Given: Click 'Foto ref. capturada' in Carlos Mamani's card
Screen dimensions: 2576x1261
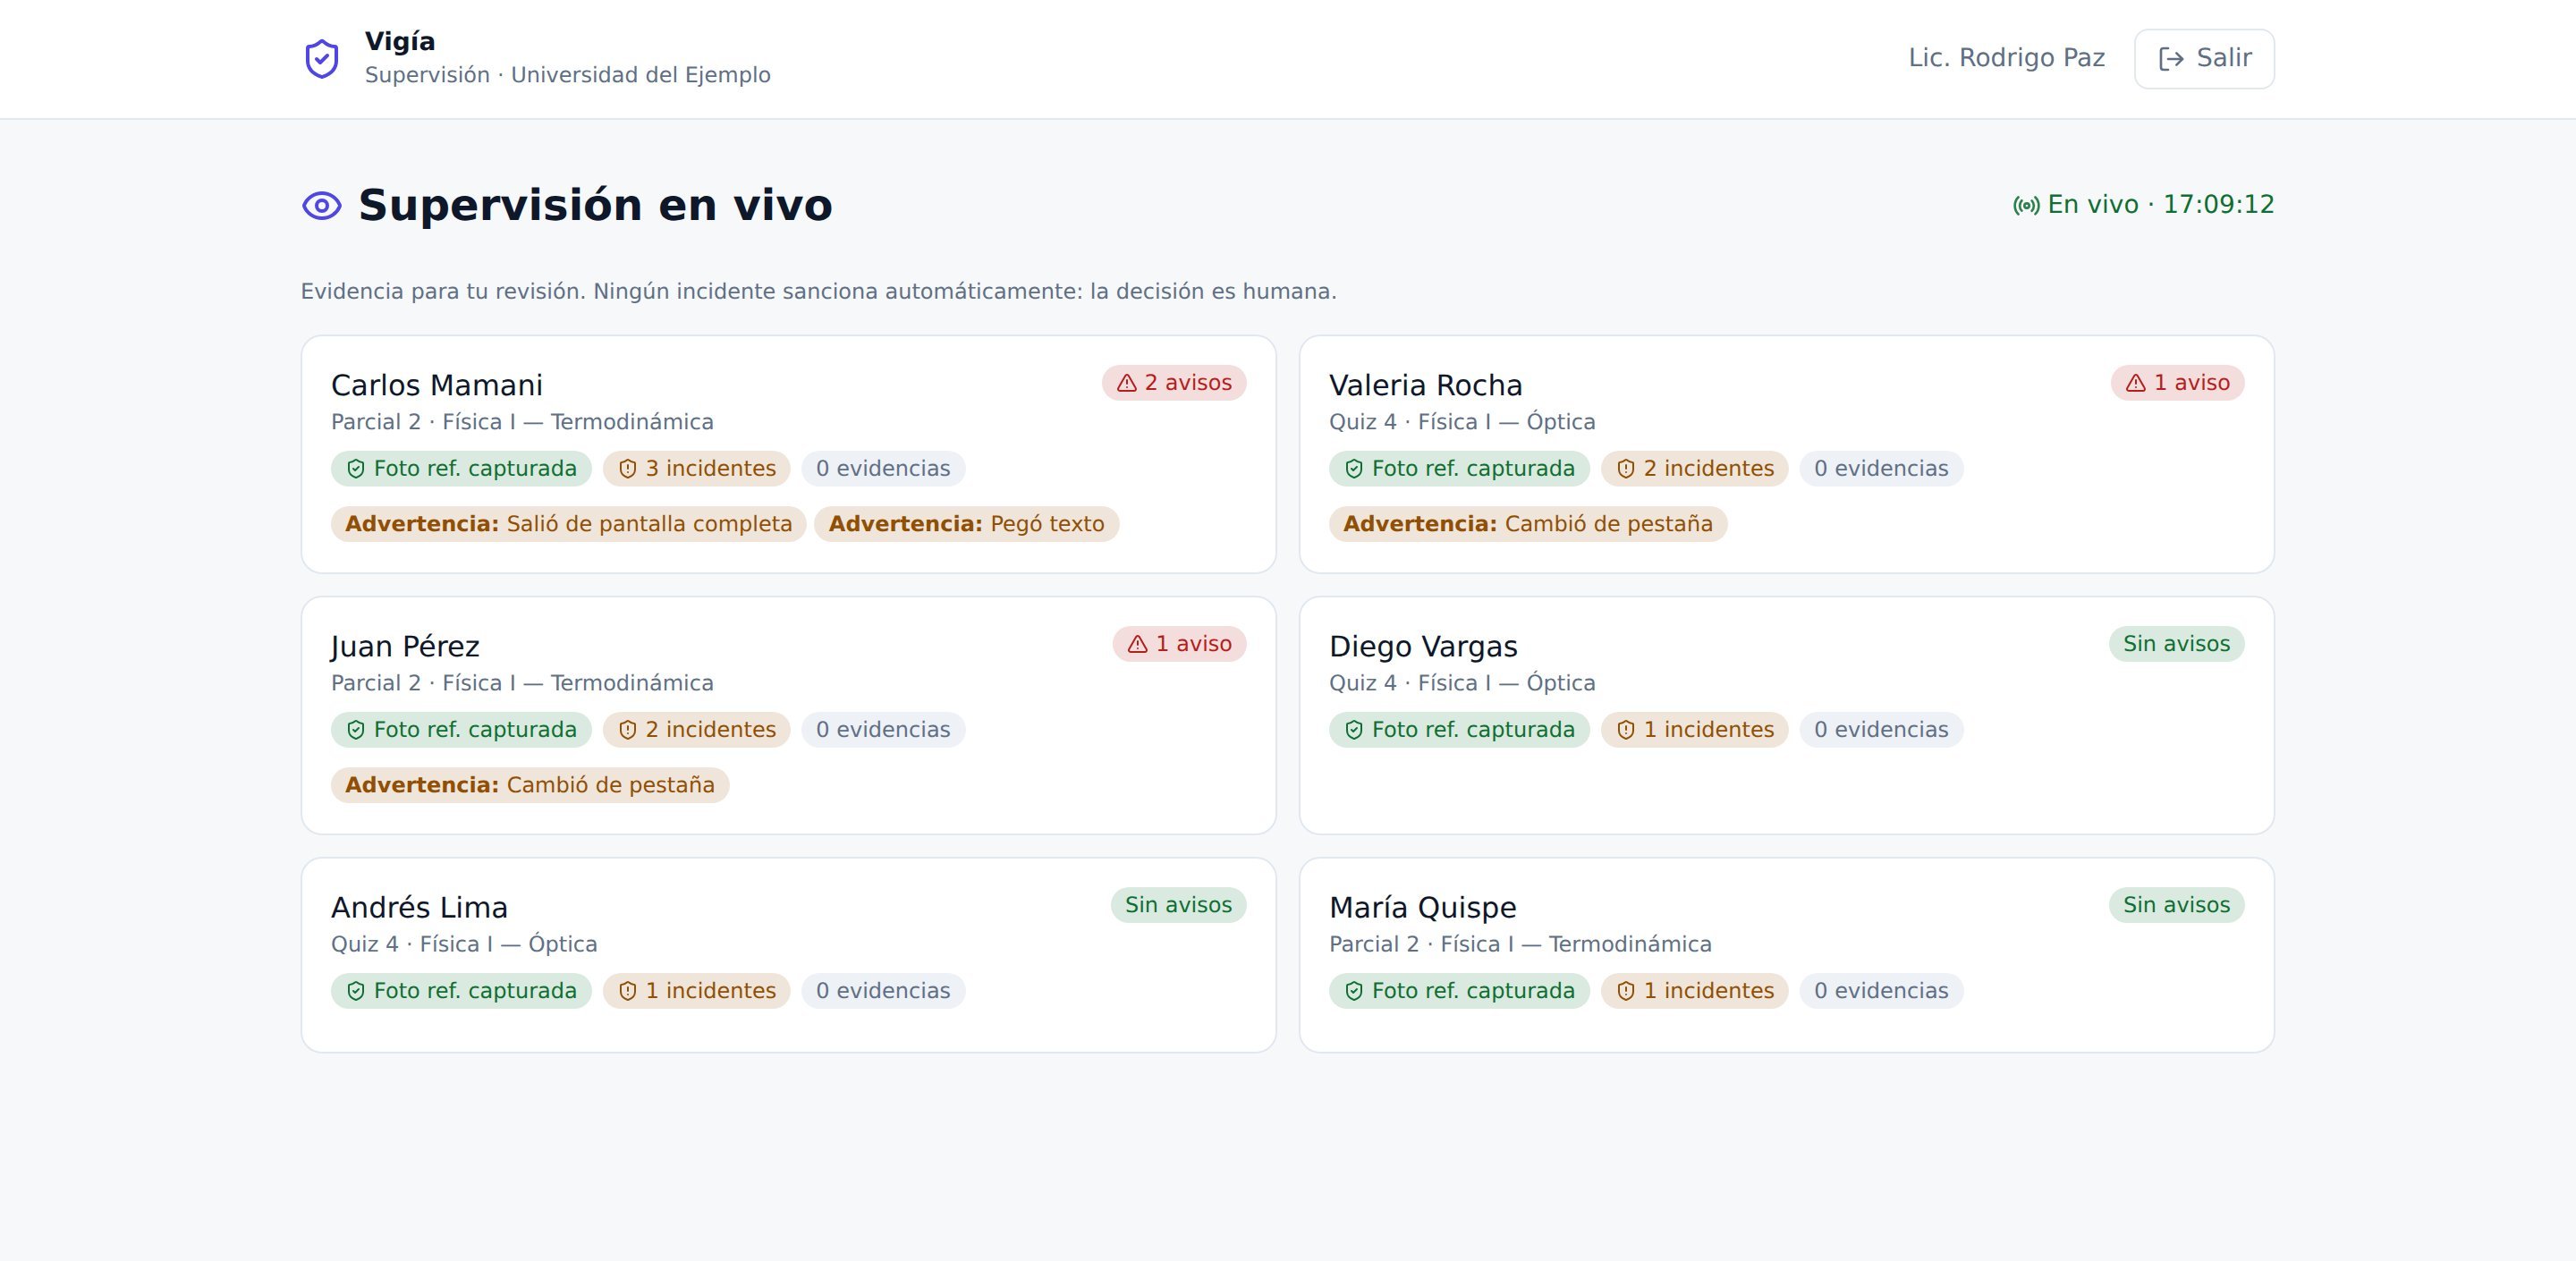Looking at the screenshot, I should pos(461,469).
